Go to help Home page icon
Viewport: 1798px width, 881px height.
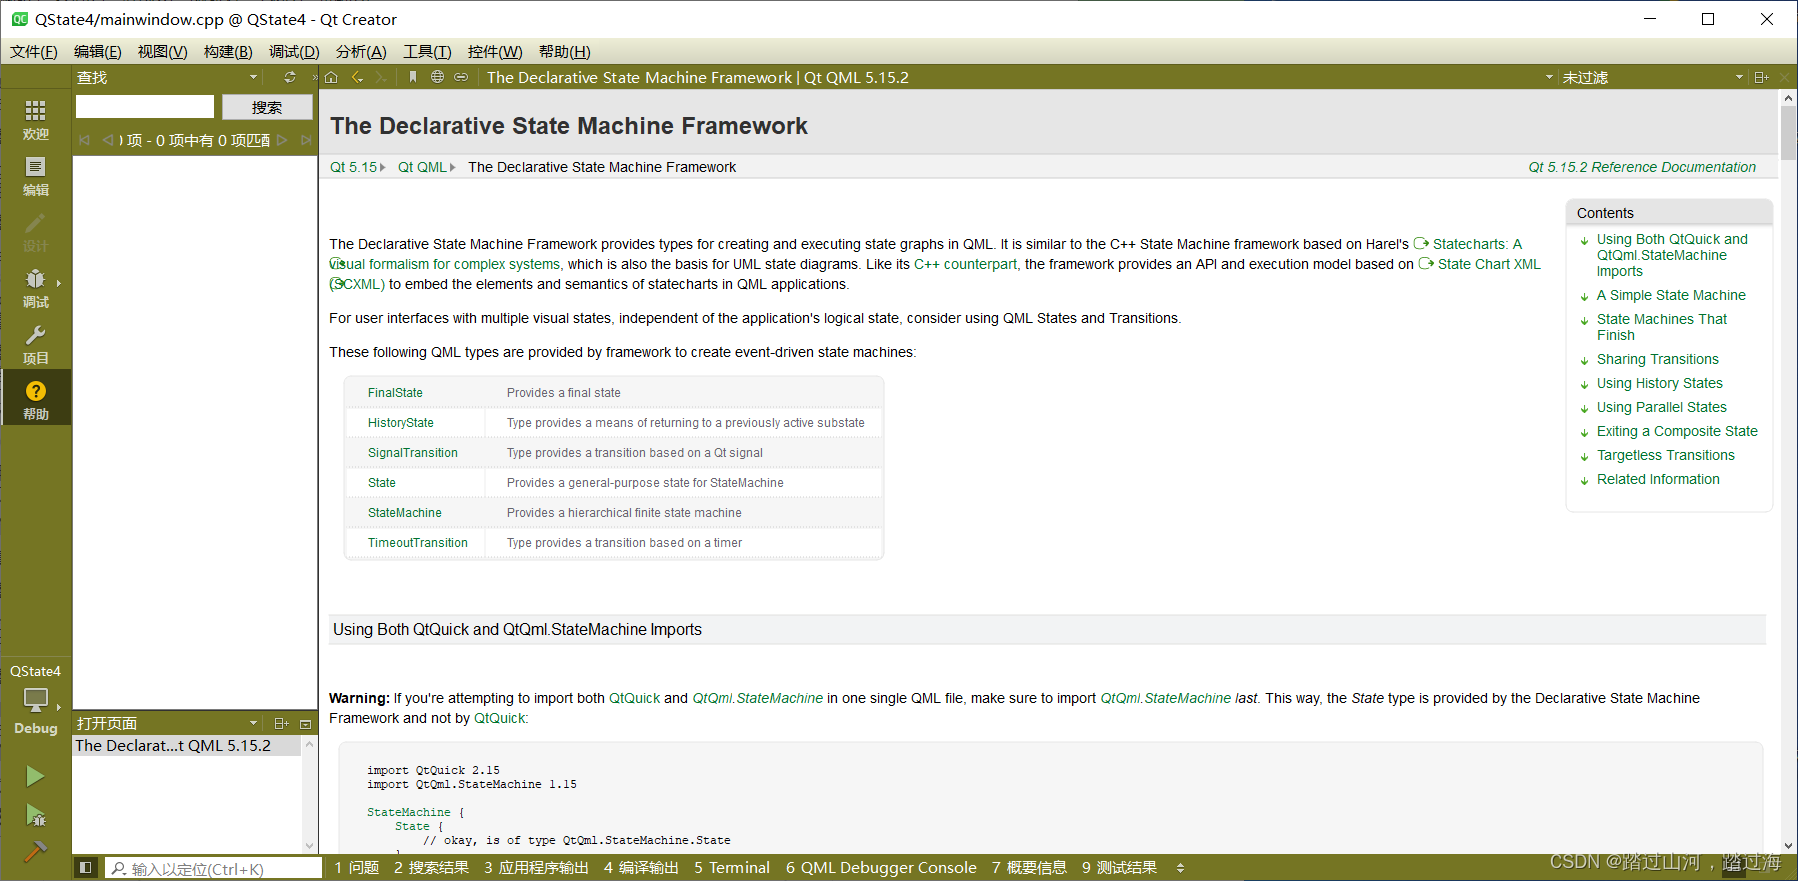[331, 77]
